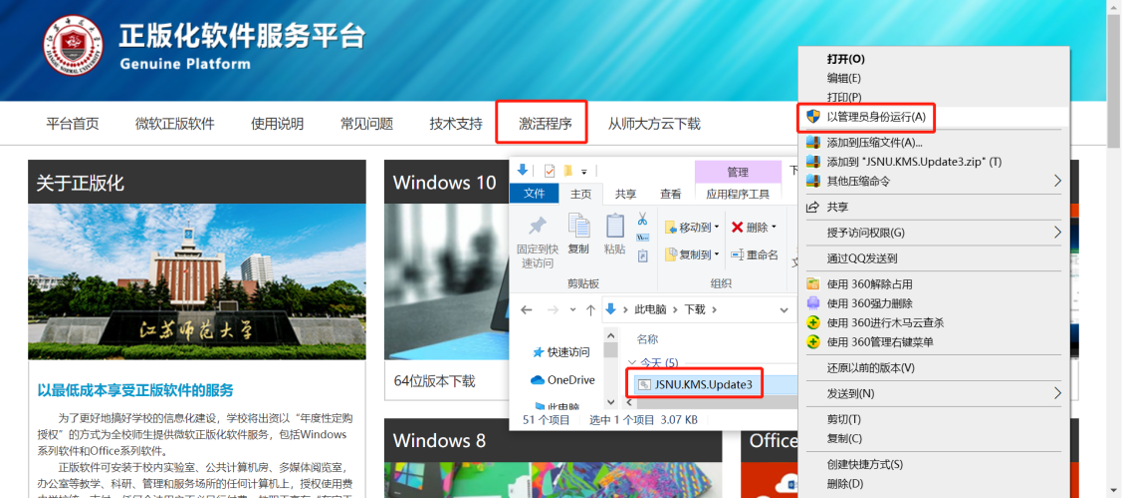Click the Paste shortcut icon in clipboard group

[x=642, y=255]
